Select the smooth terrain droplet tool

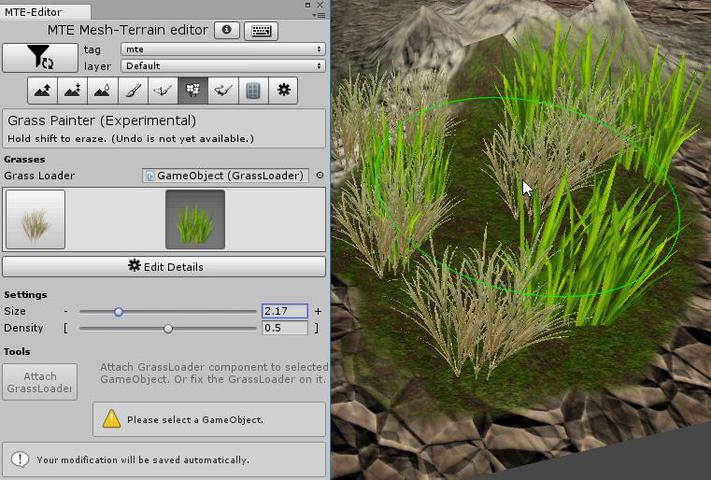(102, 91)
